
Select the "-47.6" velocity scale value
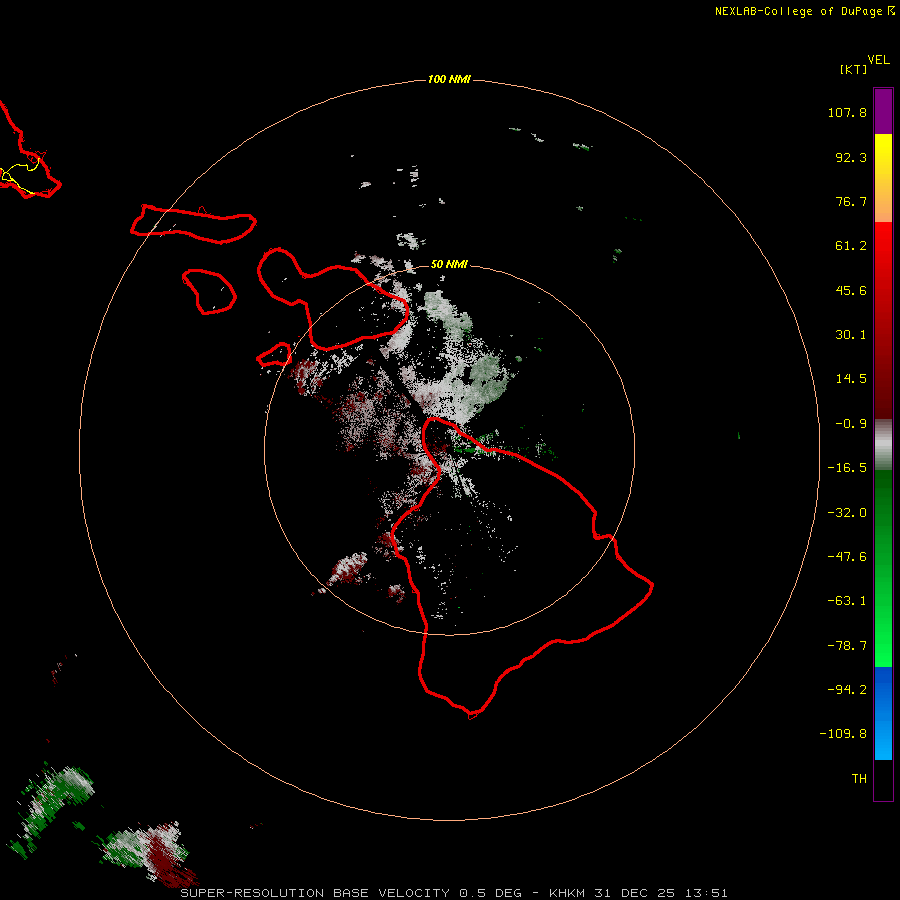pos(847,557)
